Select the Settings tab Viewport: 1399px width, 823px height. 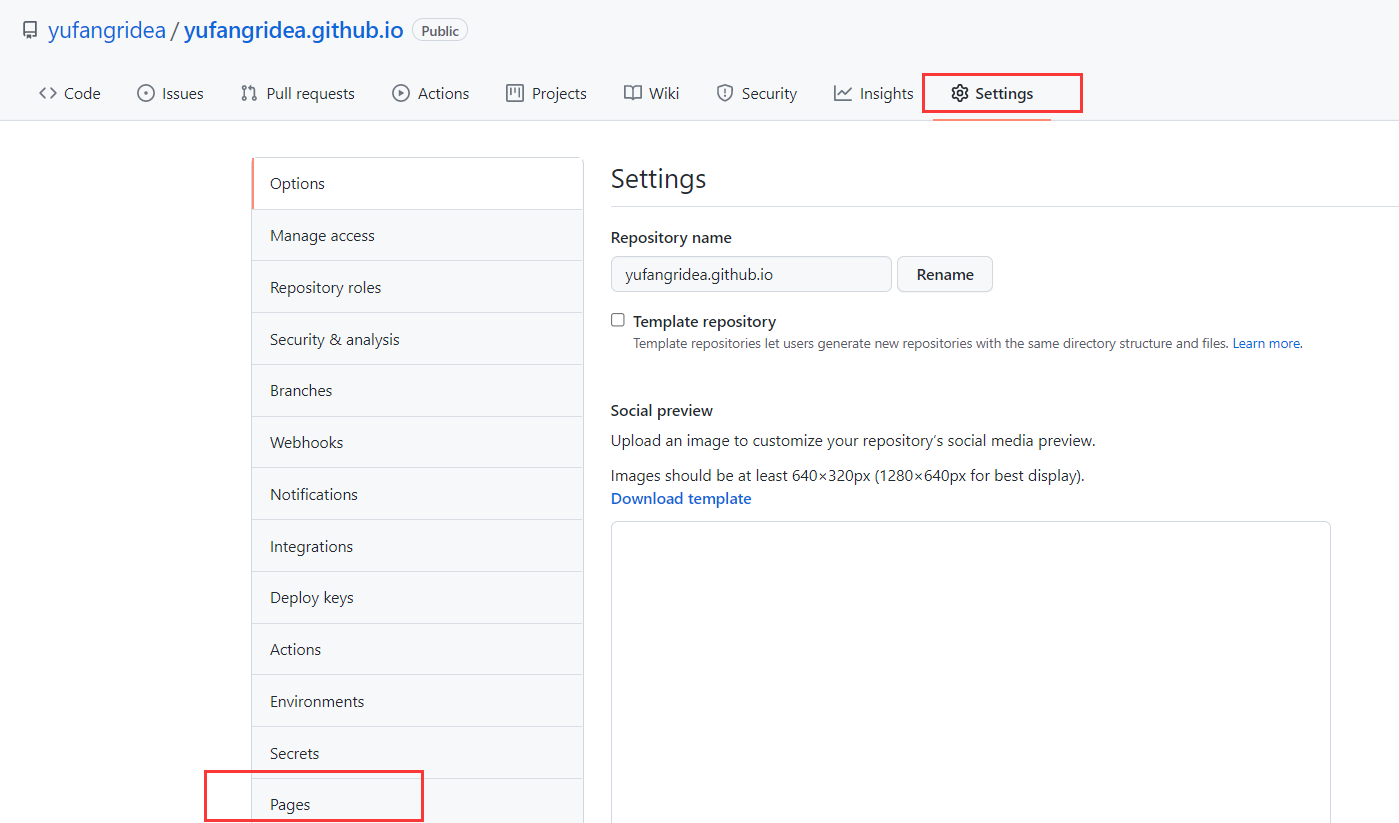tap(992, 93)
